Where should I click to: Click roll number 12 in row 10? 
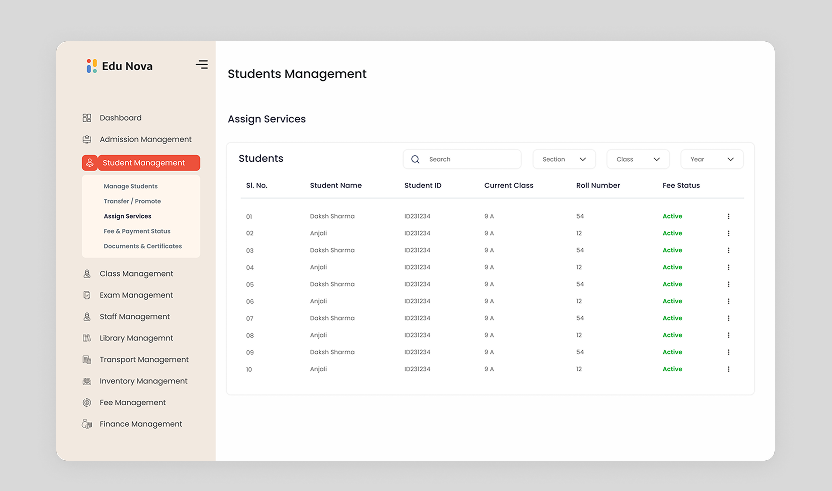579,369
